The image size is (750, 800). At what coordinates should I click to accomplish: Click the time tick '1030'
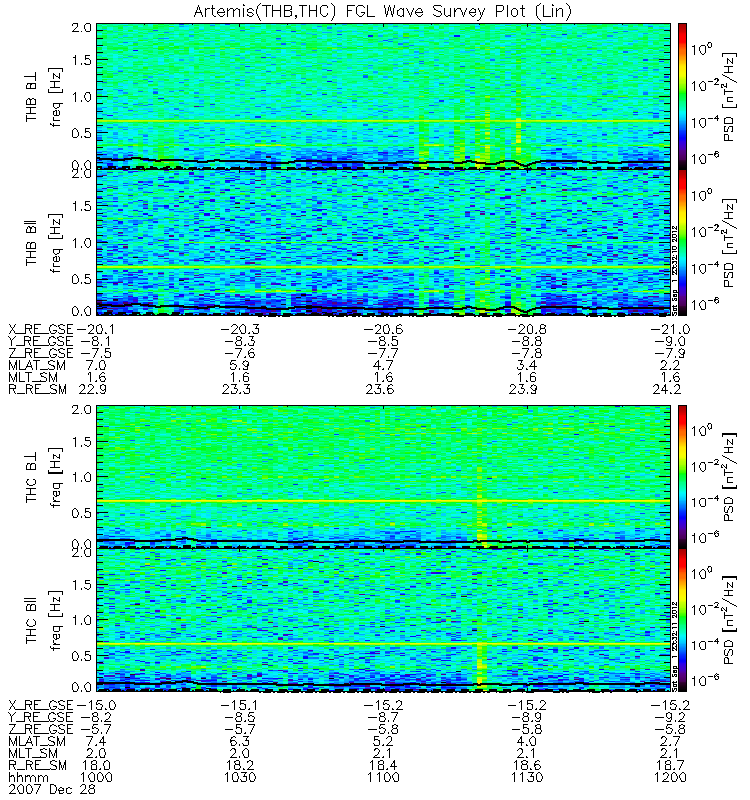click(x=239, y=778)
